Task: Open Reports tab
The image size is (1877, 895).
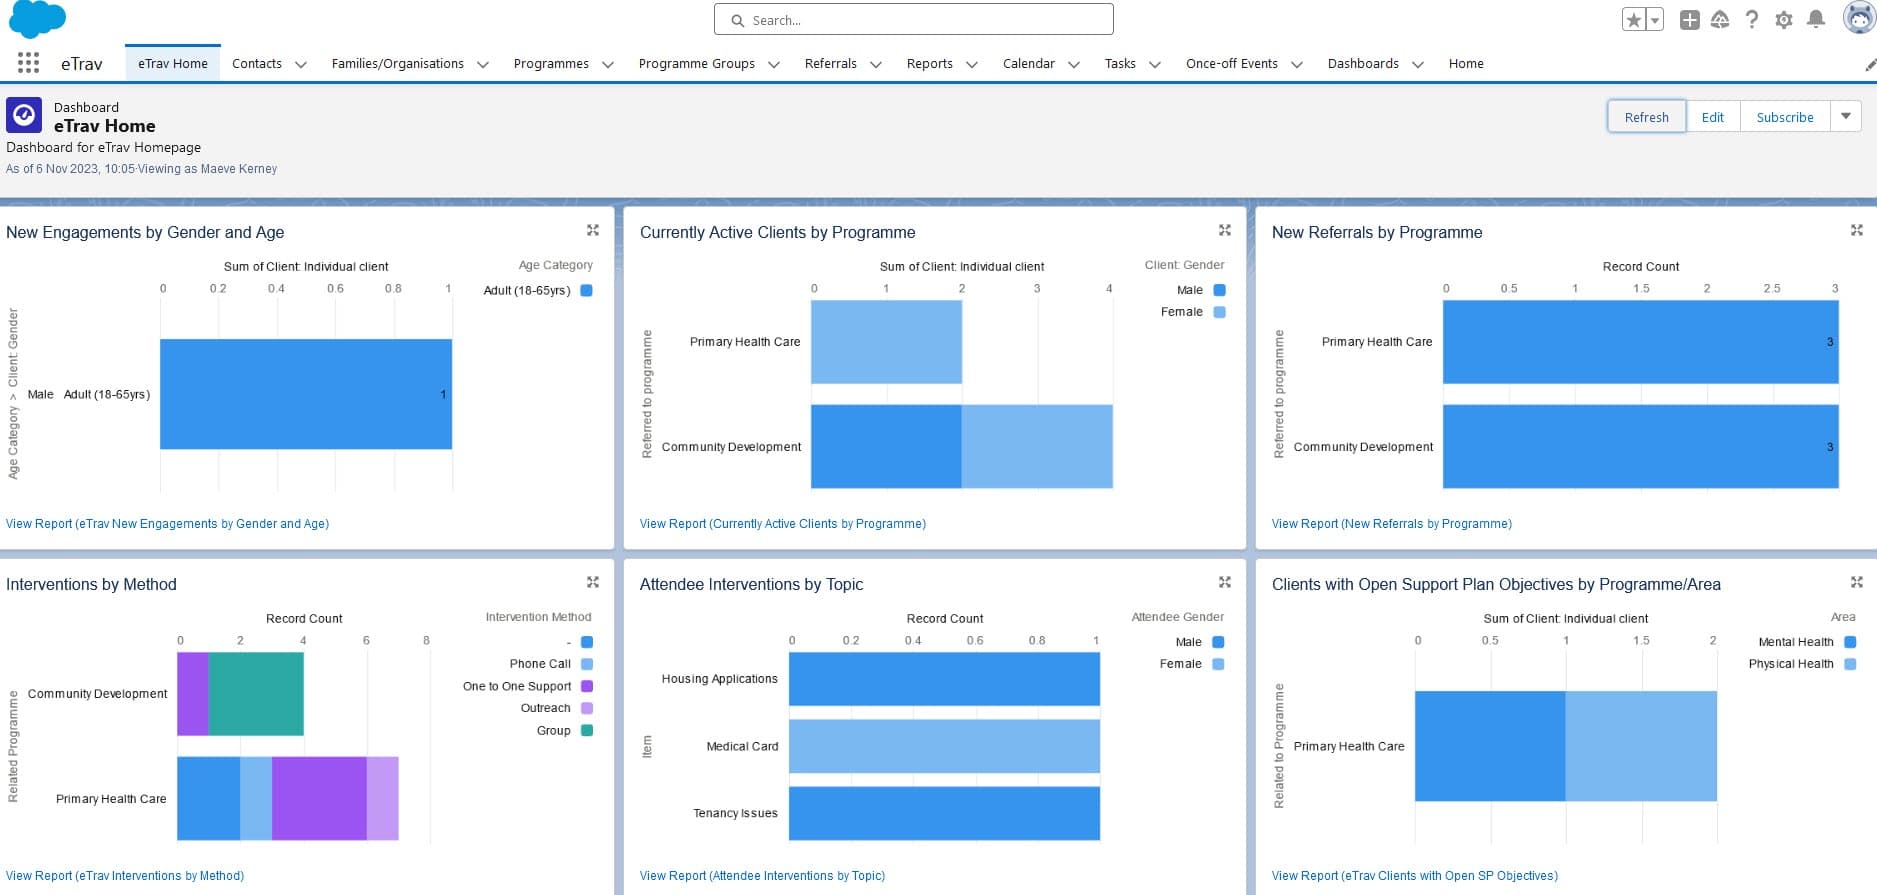Action: 930,63
